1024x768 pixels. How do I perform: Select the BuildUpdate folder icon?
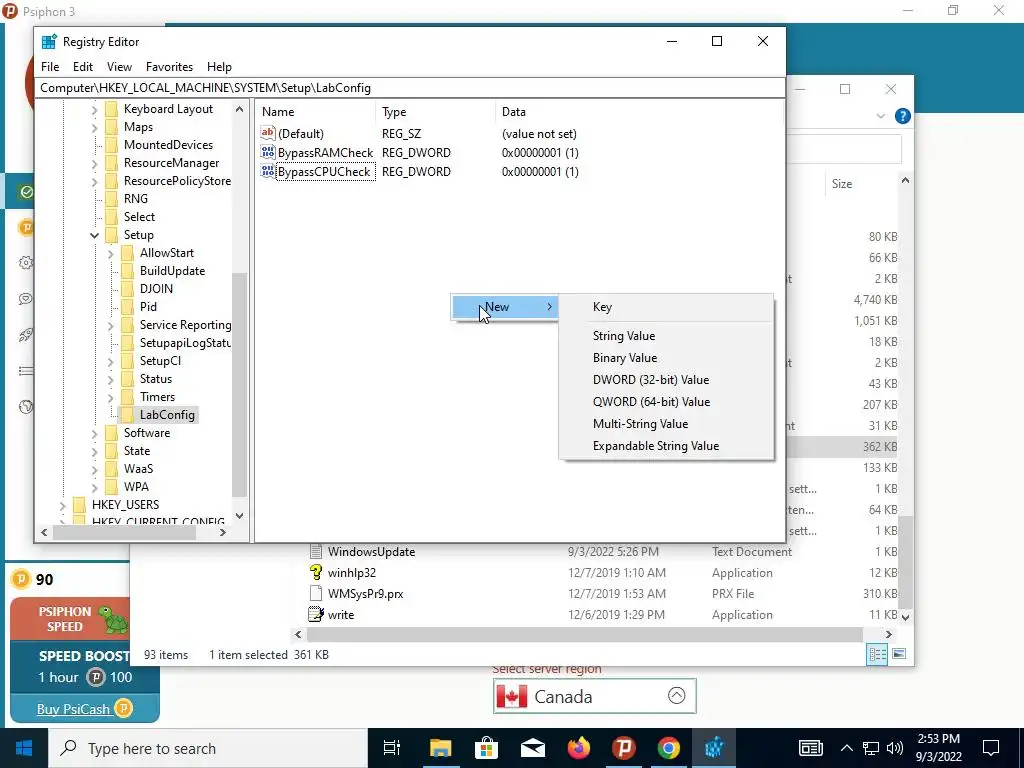pos(128,271)
